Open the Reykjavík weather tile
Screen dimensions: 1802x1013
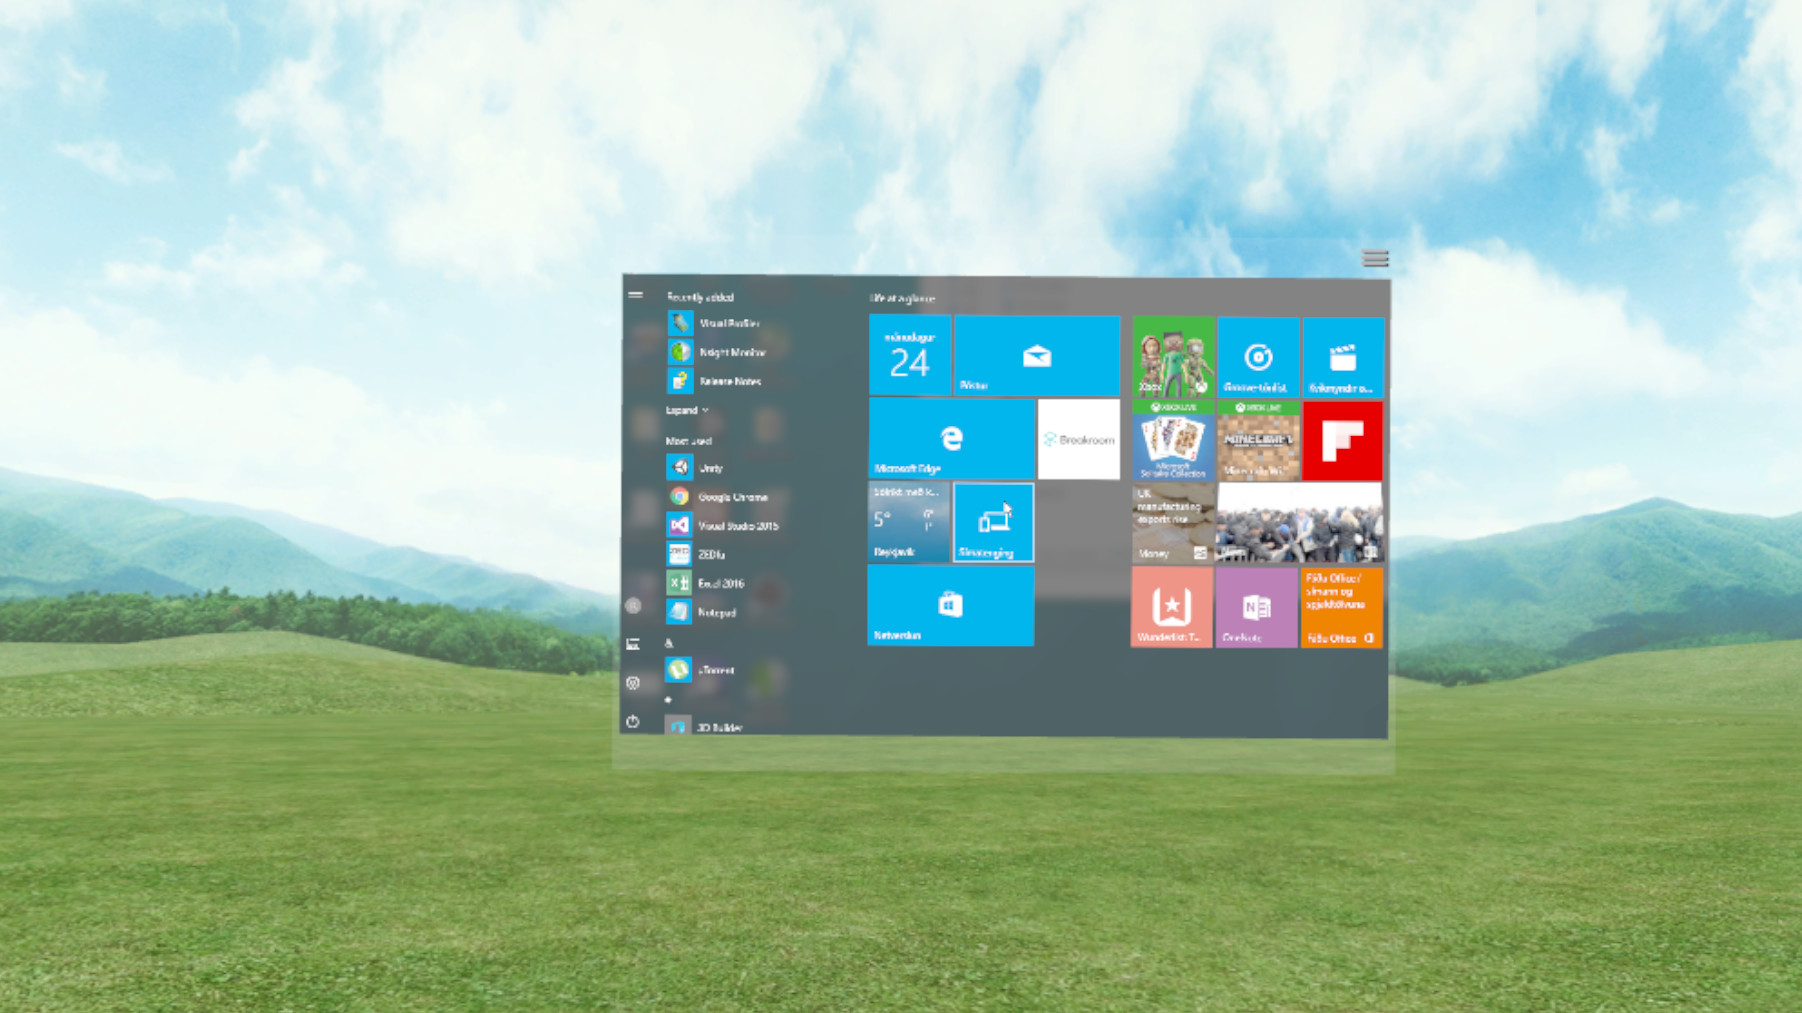pyautogui.click(x=908, y=522)
